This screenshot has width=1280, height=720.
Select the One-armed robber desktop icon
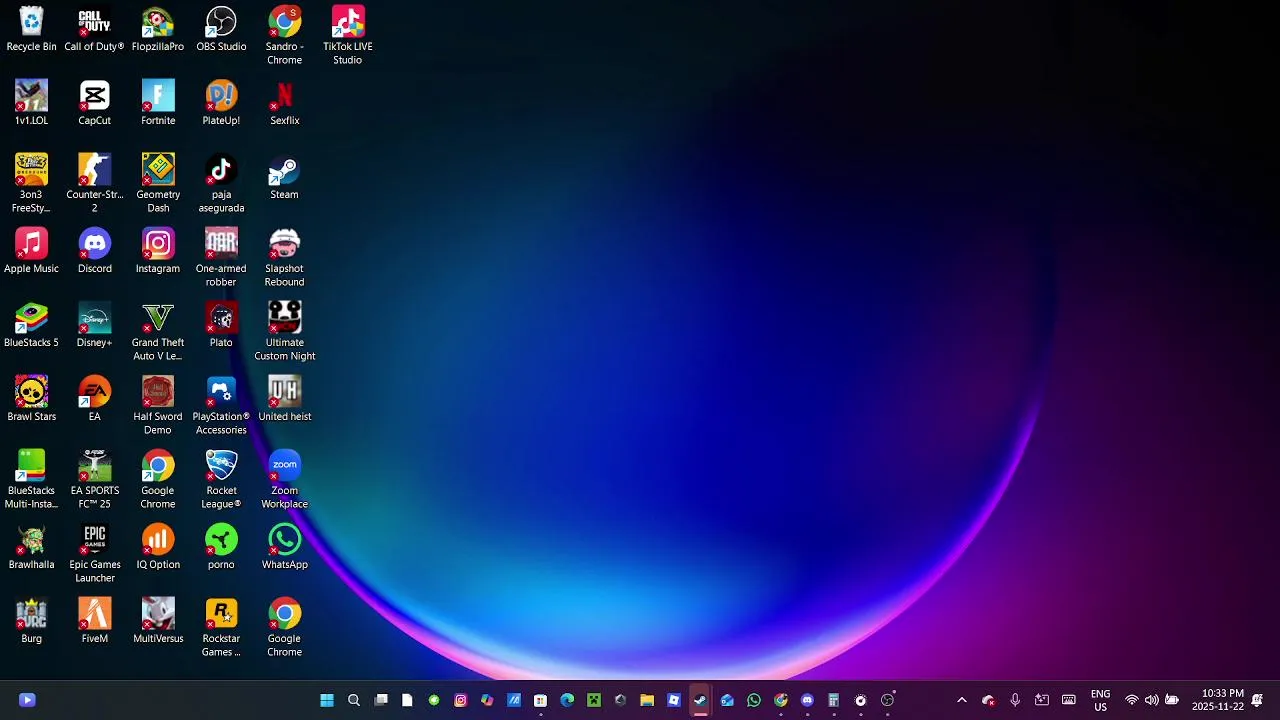tap(221, 258)
